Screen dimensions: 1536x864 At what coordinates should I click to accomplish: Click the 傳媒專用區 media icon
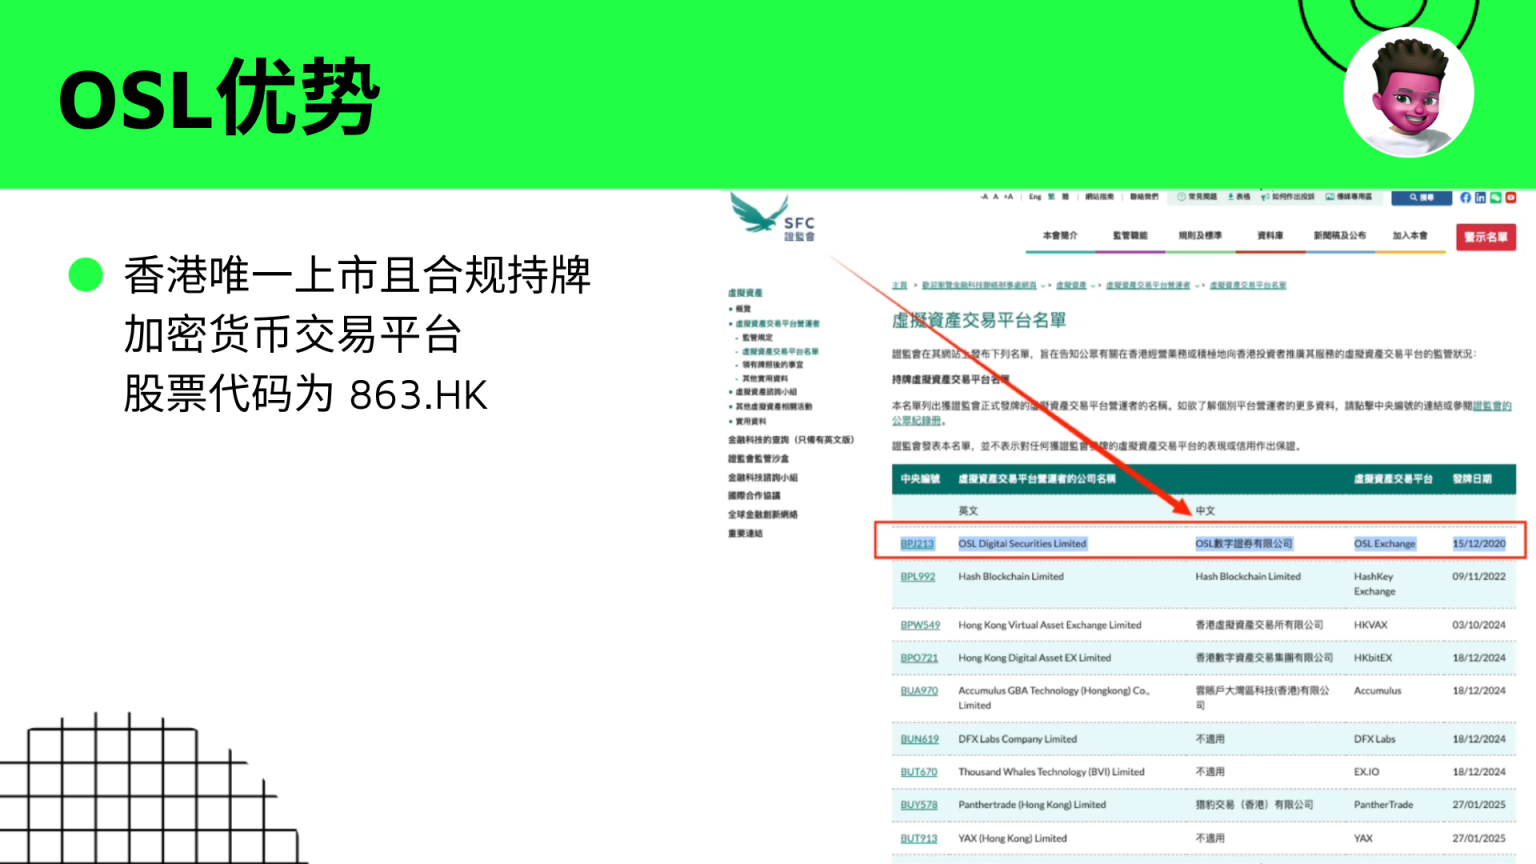point(1330,197)
